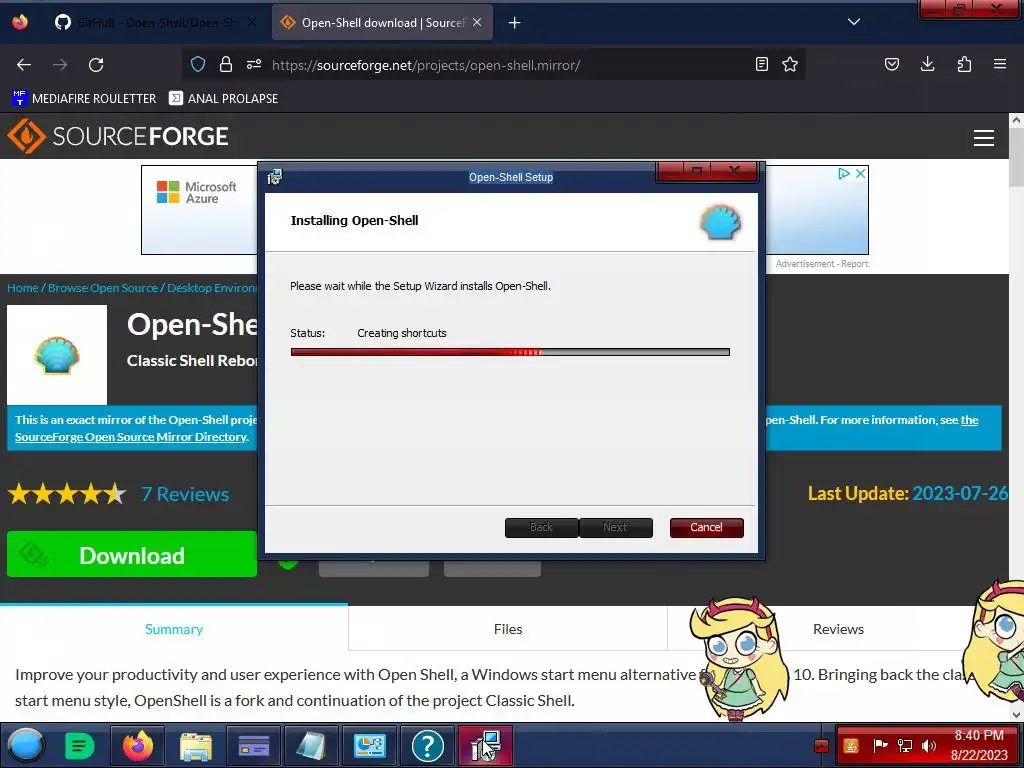The height and width of the screenshot is (768, 1024).
Task: Click the 'Creating shortcuts' status text
Action: tap(402, 333)
